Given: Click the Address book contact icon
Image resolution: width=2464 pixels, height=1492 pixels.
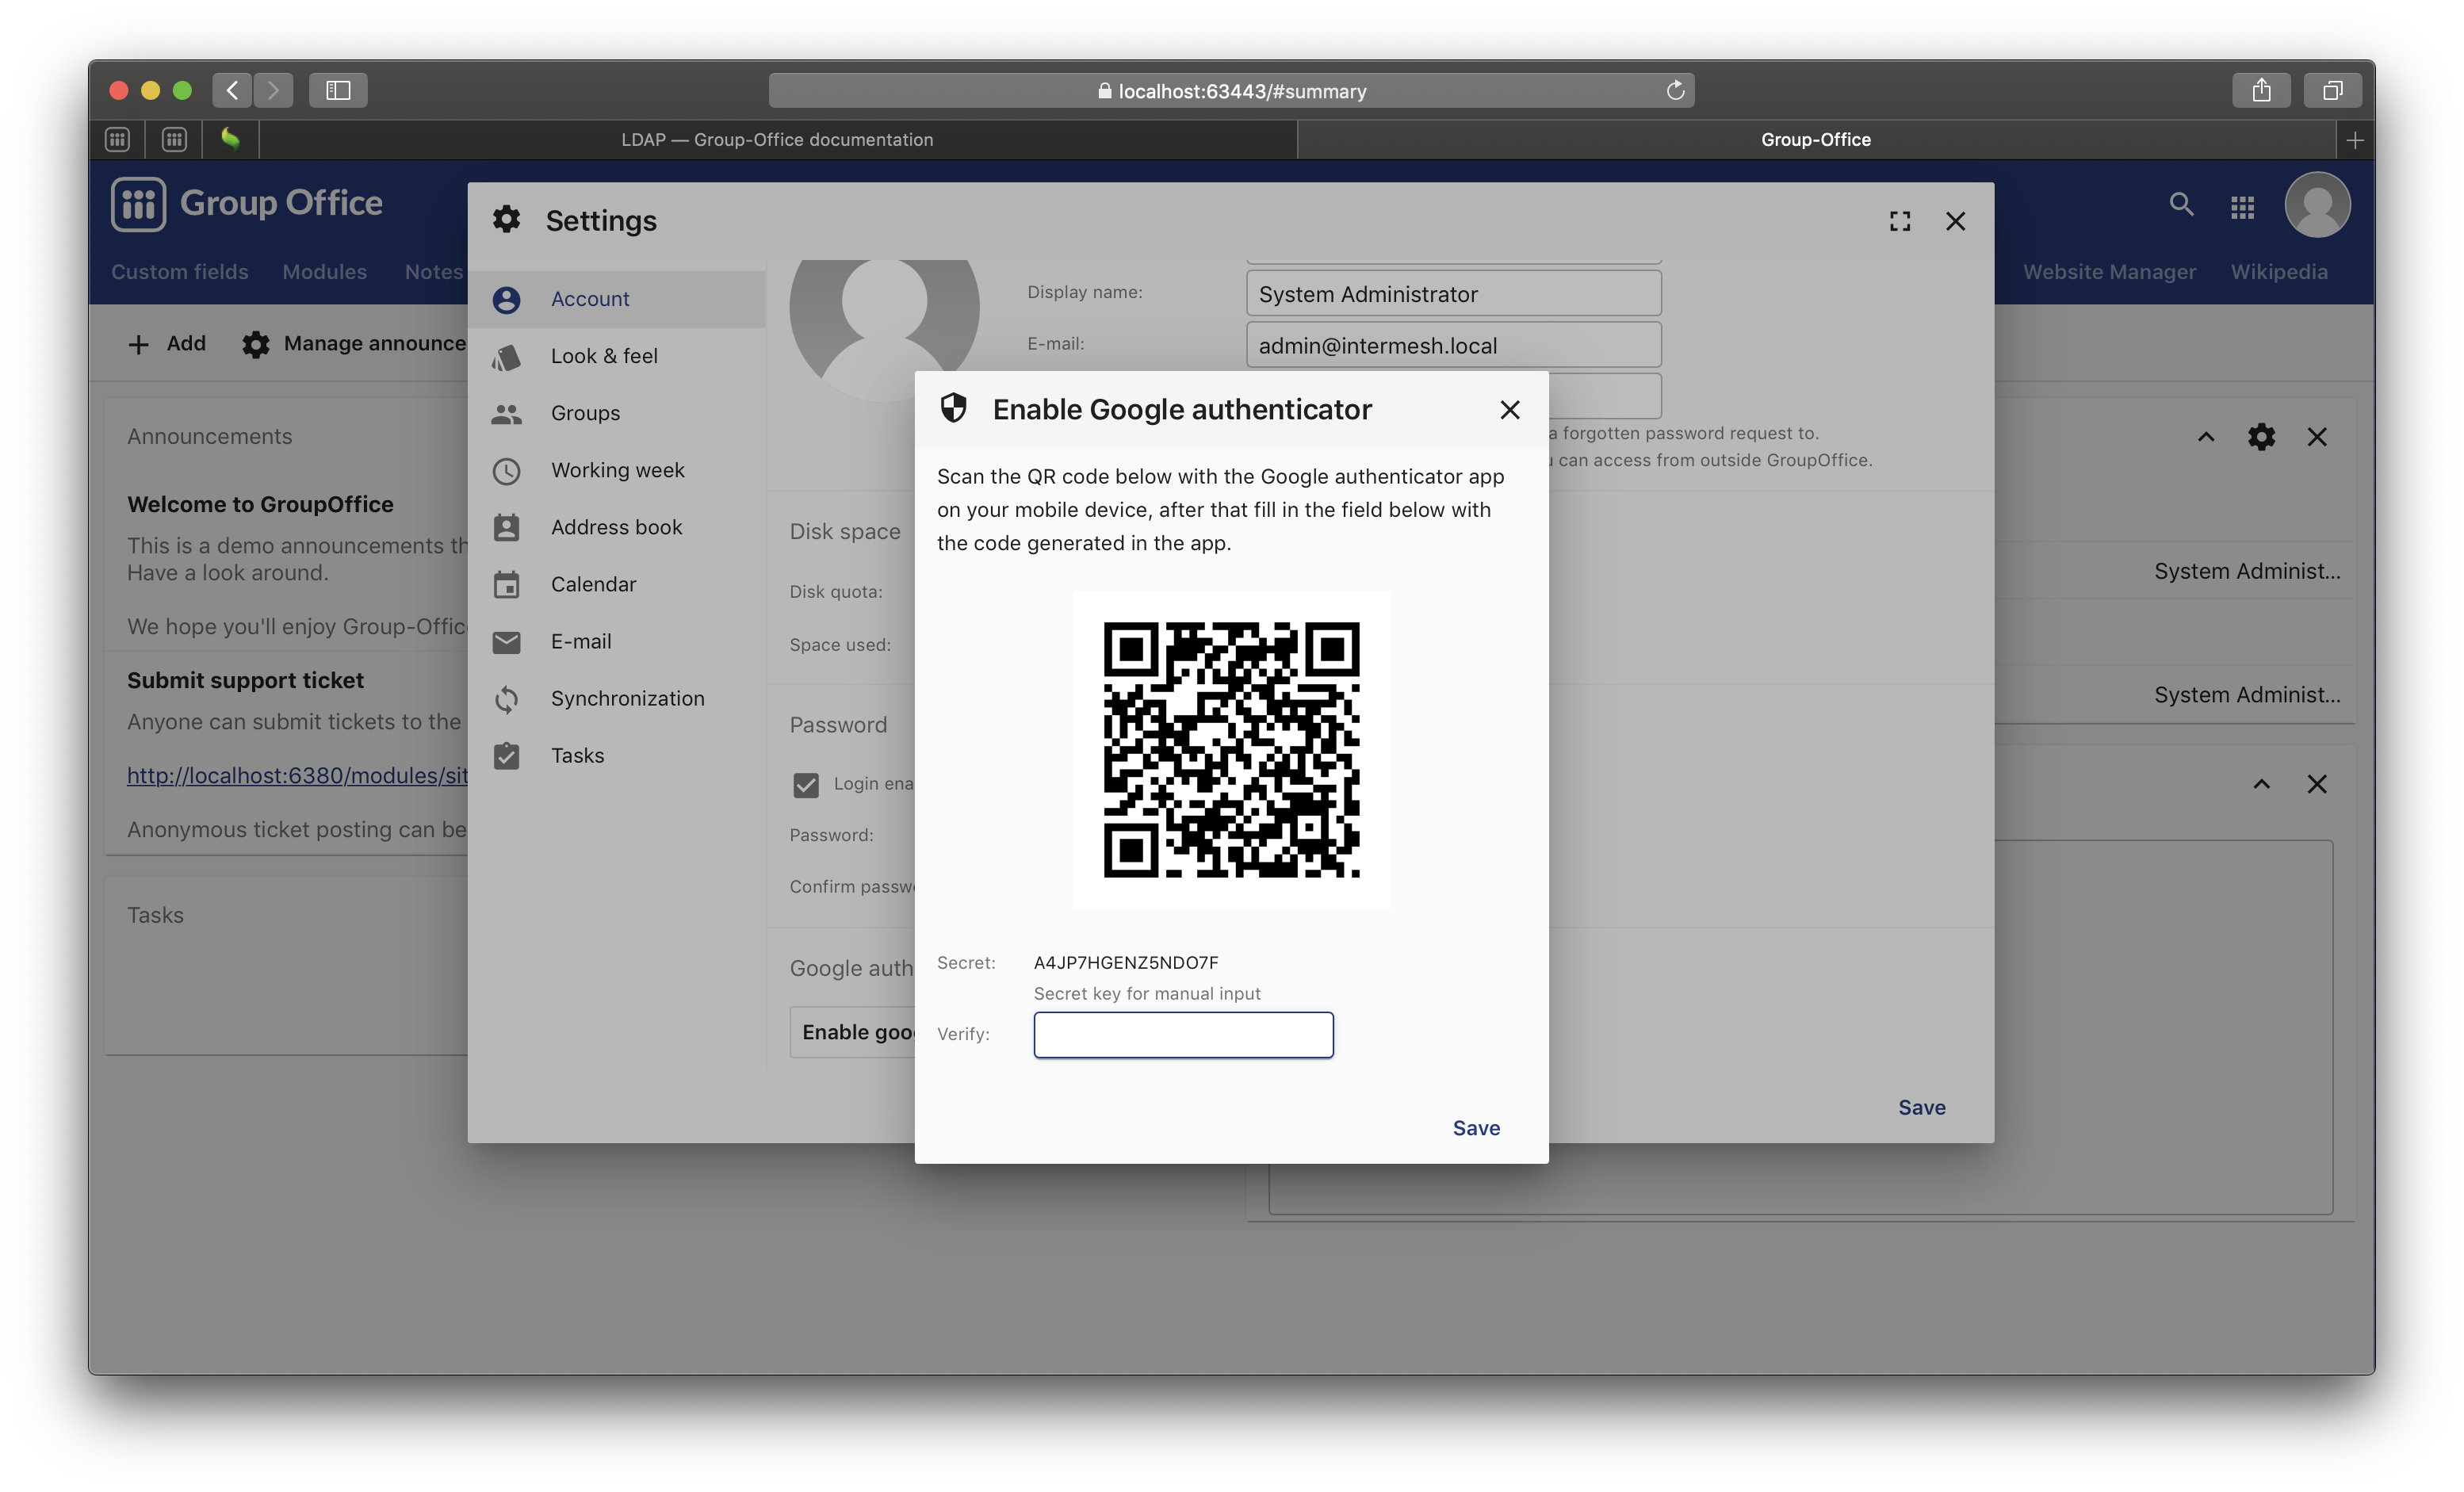Looking at the screenshot, I should [506, 527].
